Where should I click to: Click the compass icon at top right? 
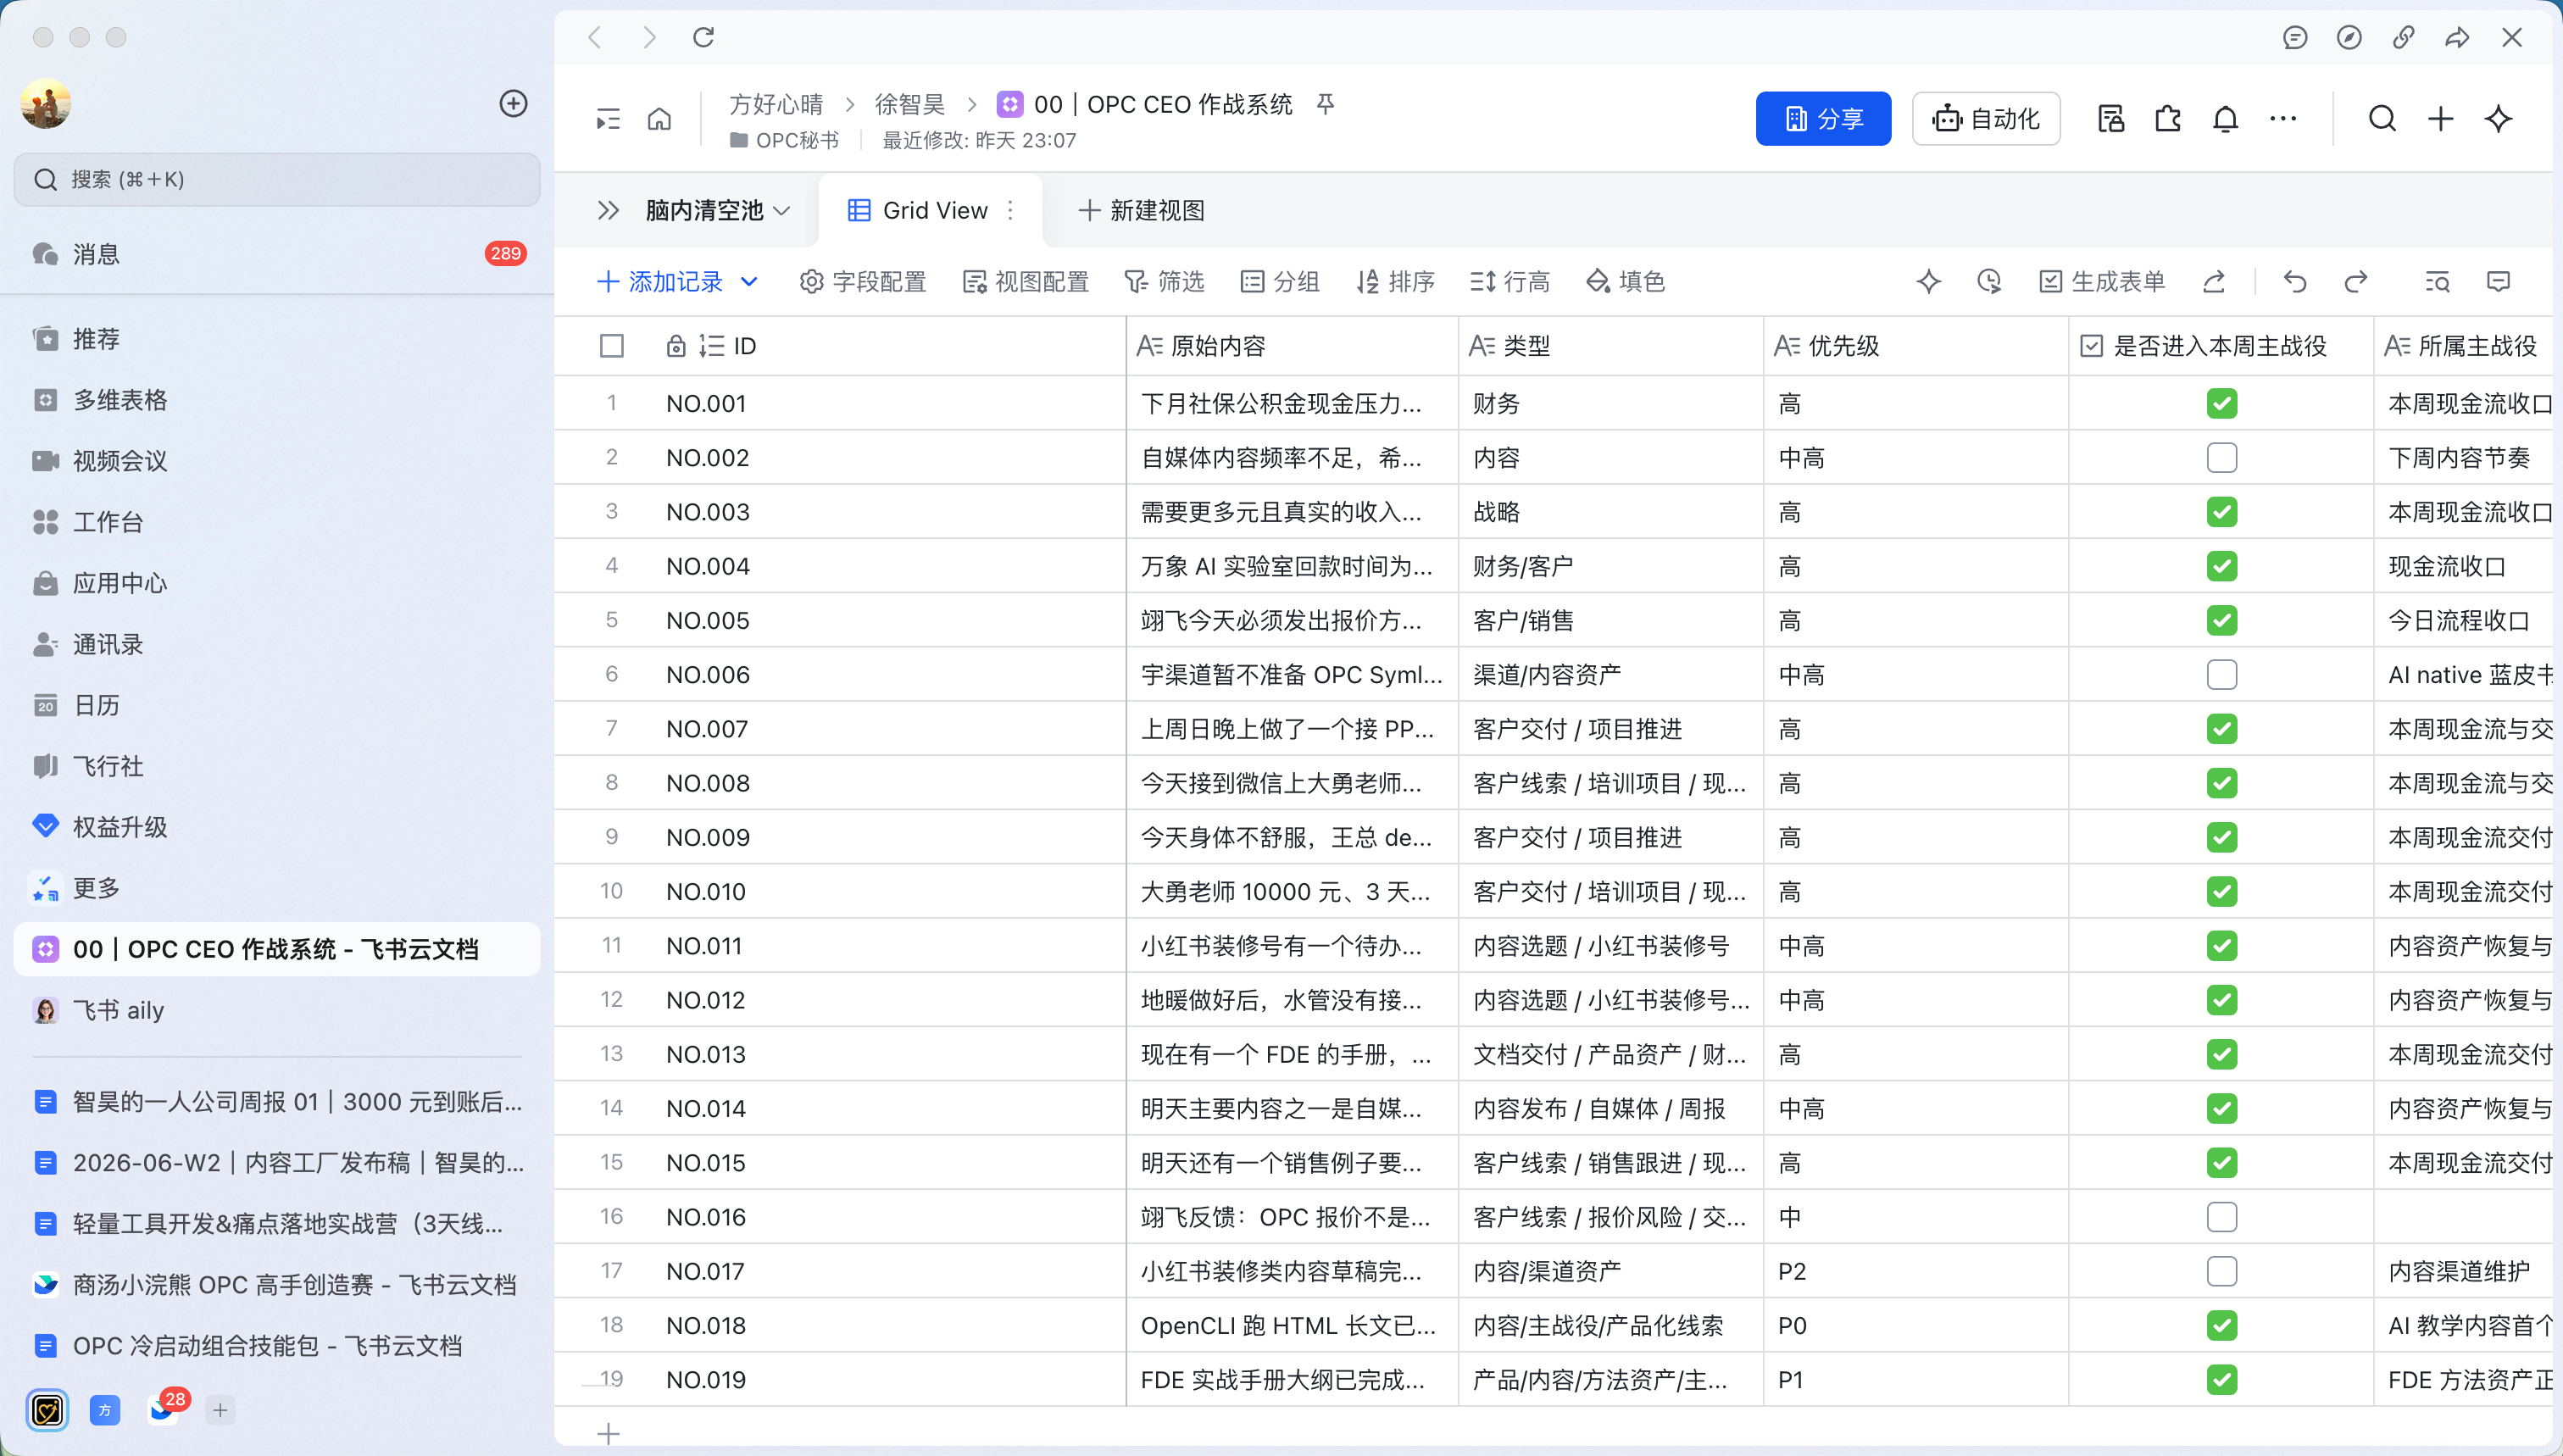point(2349,37)
